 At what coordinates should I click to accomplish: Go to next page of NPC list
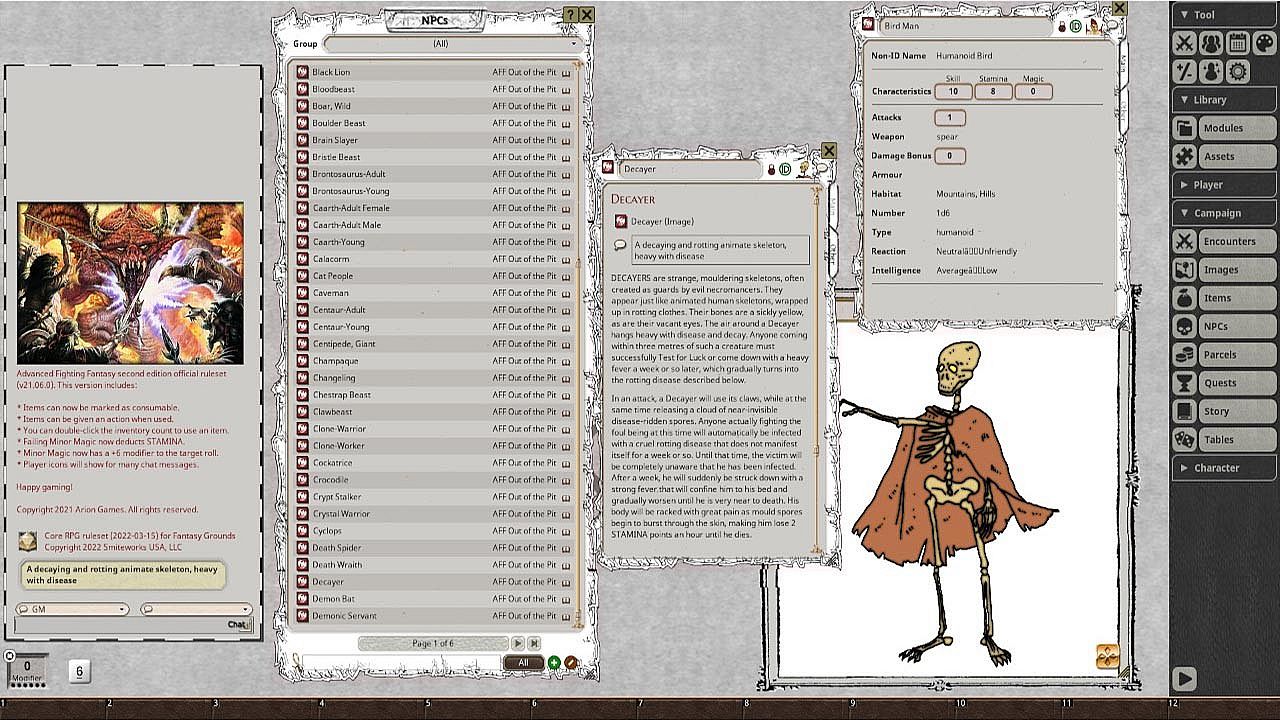[x=518, y=643]
